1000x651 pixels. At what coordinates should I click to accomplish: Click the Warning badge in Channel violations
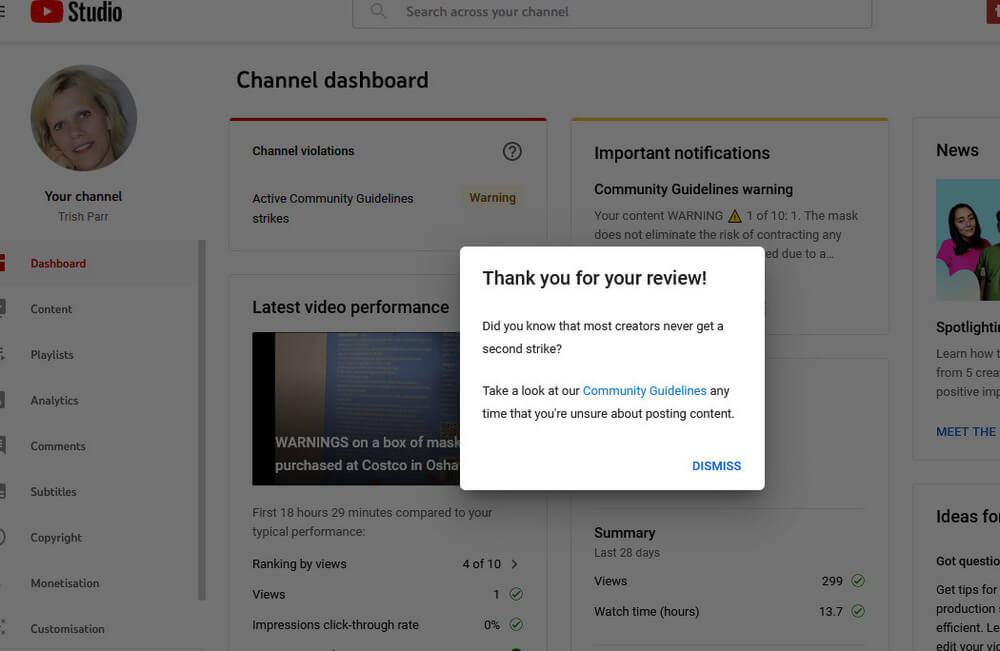[492, 198]
